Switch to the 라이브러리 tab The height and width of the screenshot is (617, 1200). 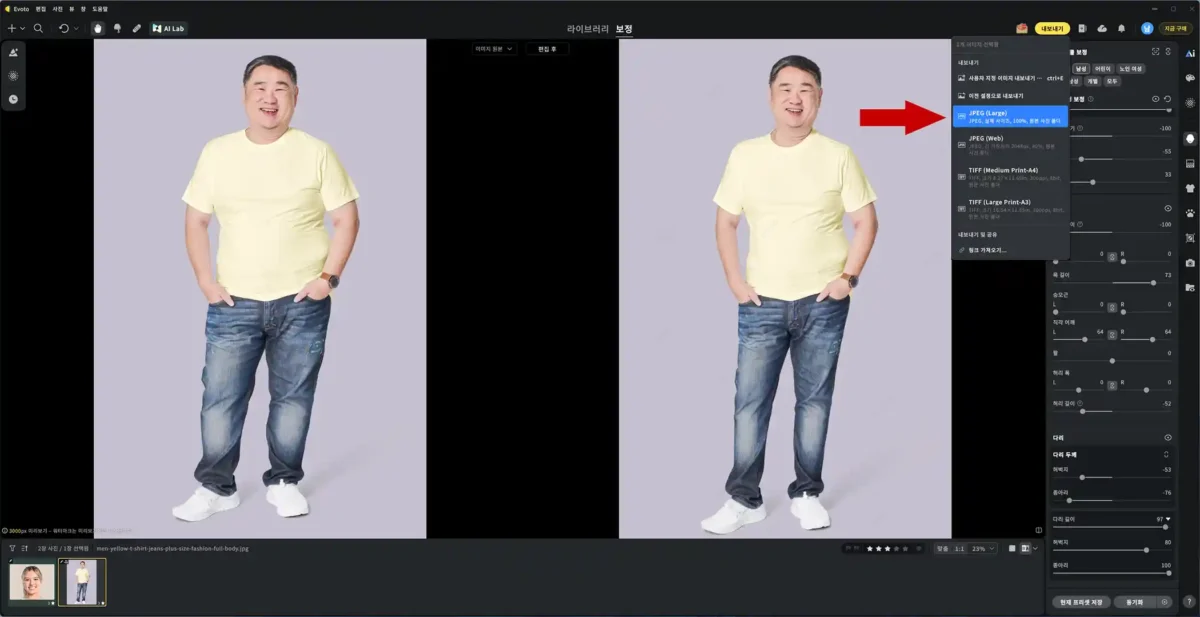(x=587, y=29)
